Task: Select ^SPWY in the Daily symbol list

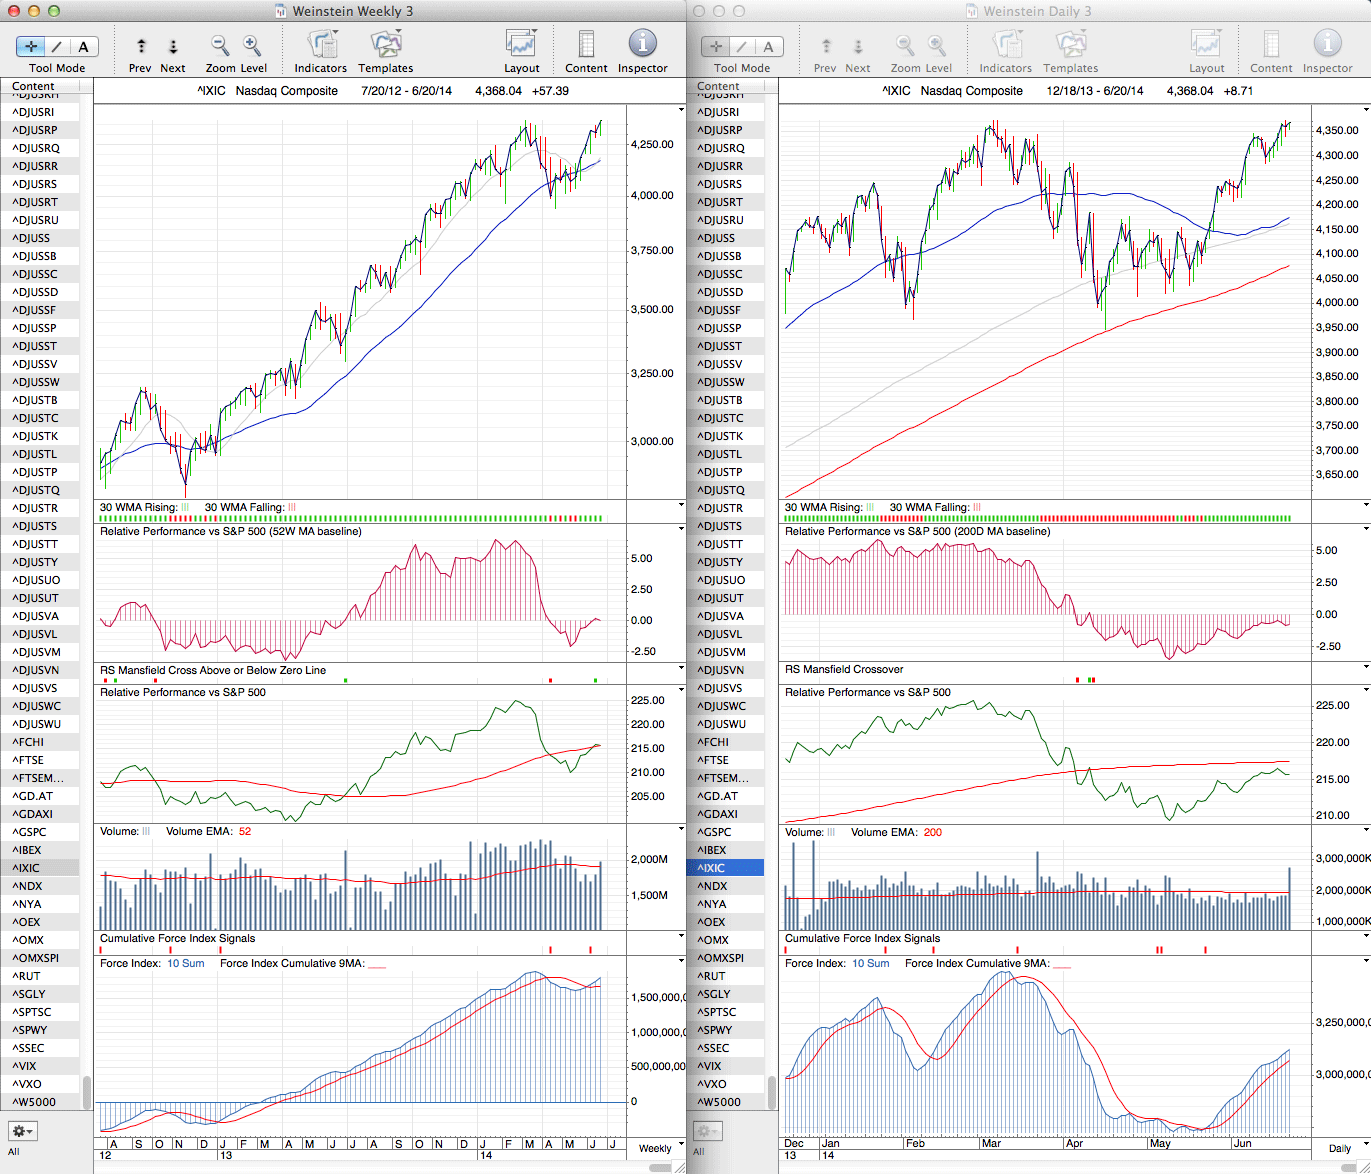Action: (725, 1030)
